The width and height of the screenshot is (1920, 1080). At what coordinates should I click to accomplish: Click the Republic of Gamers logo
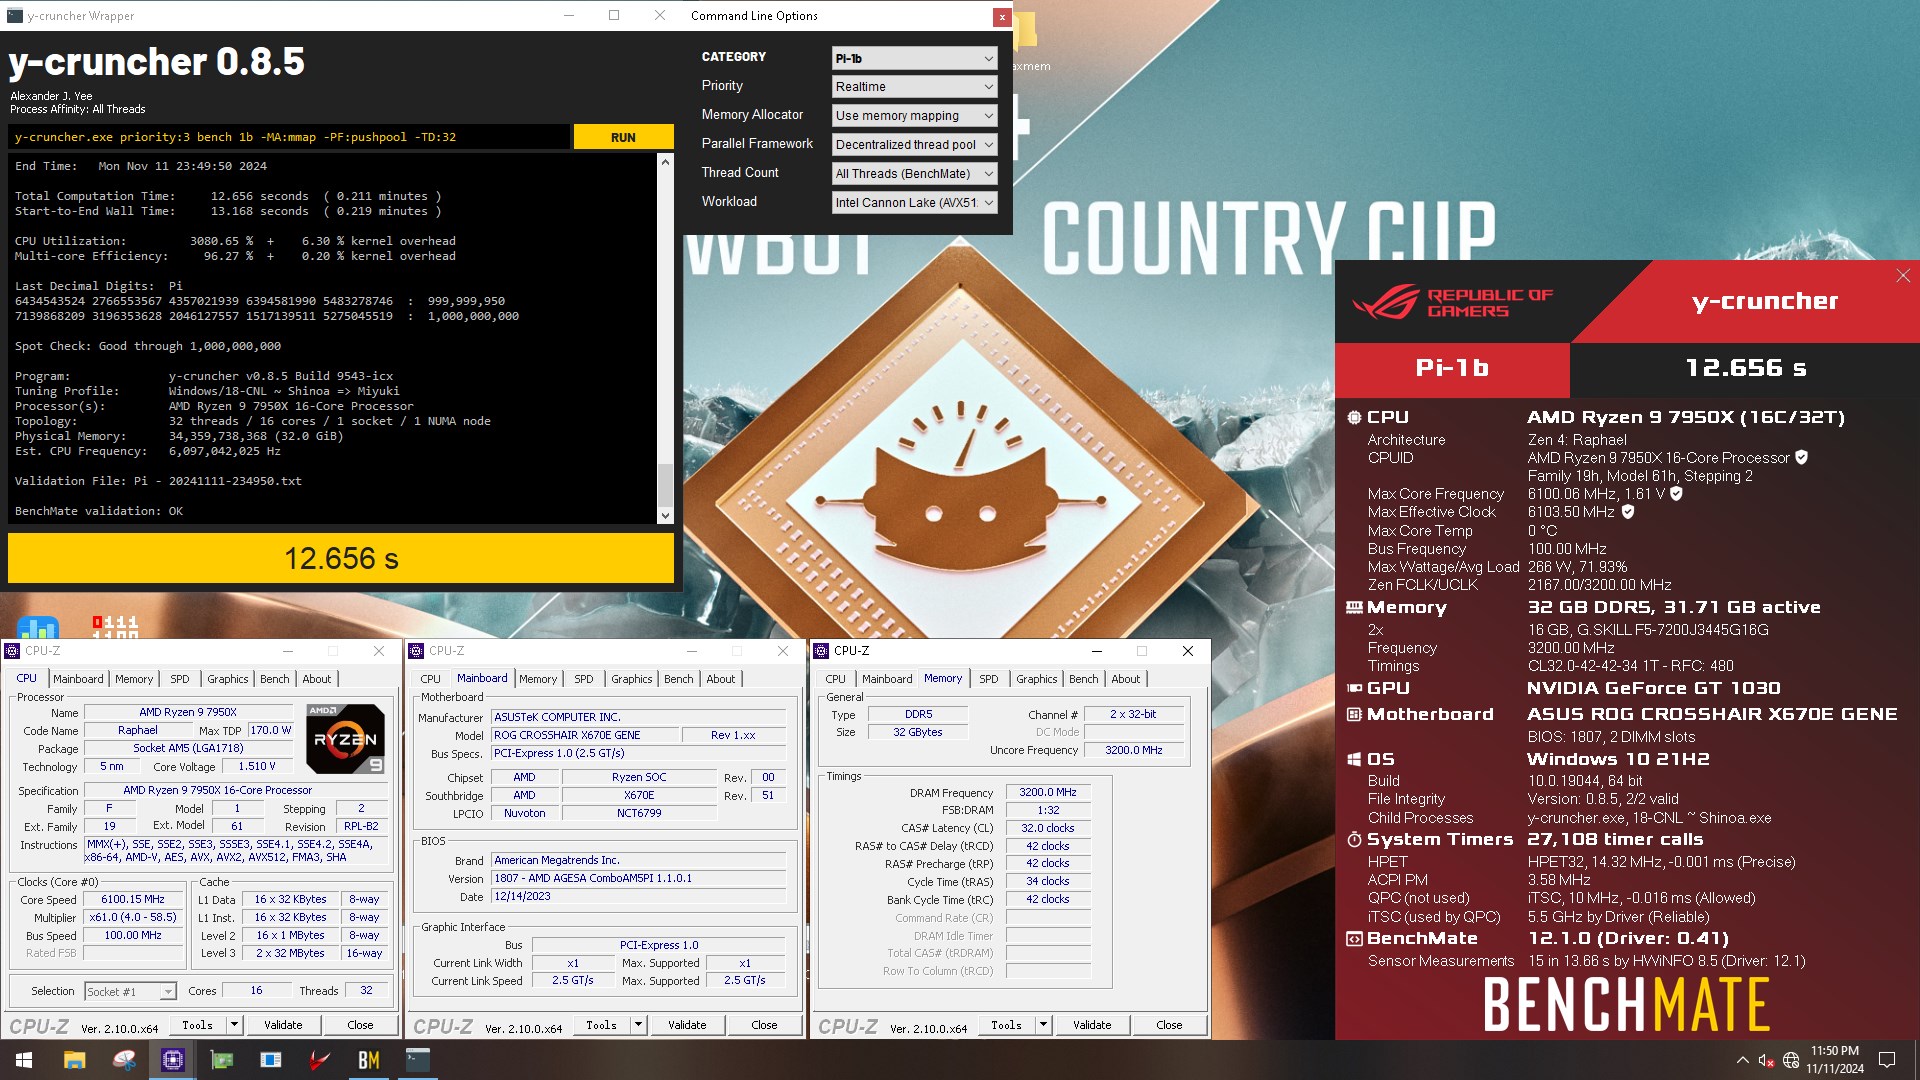pyautogui.click(x=1451, y=302)
